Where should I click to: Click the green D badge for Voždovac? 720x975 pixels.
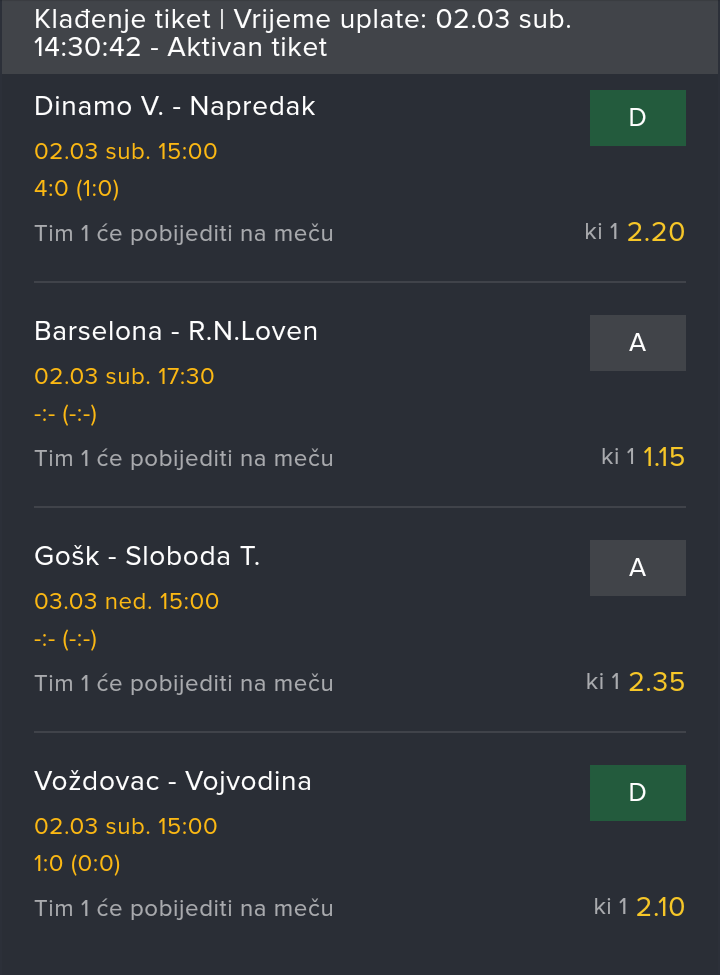pyautogui.click(x=637, y=793)
